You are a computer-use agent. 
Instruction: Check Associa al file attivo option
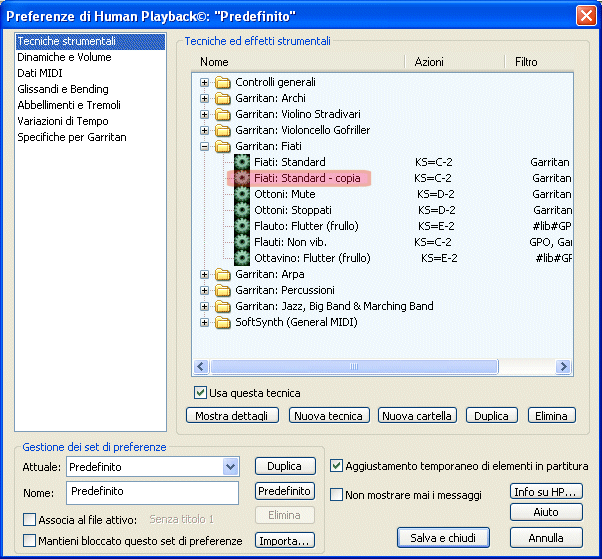click(29, 519)
